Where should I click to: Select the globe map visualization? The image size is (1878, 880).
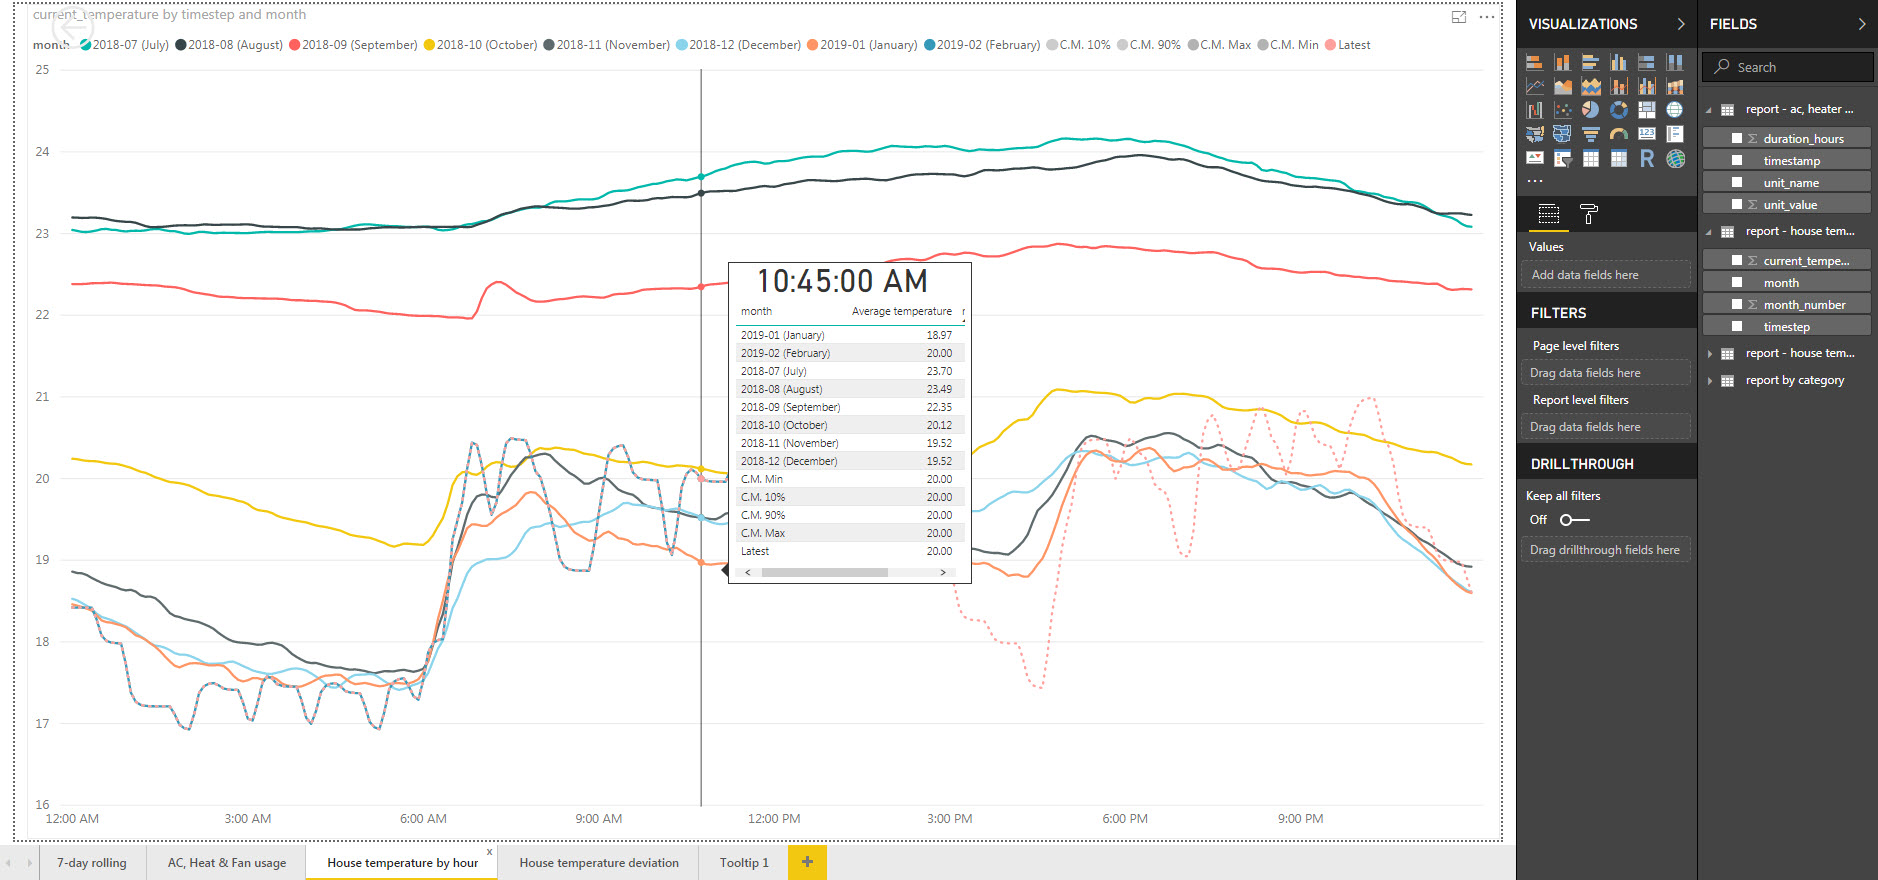1674,110
